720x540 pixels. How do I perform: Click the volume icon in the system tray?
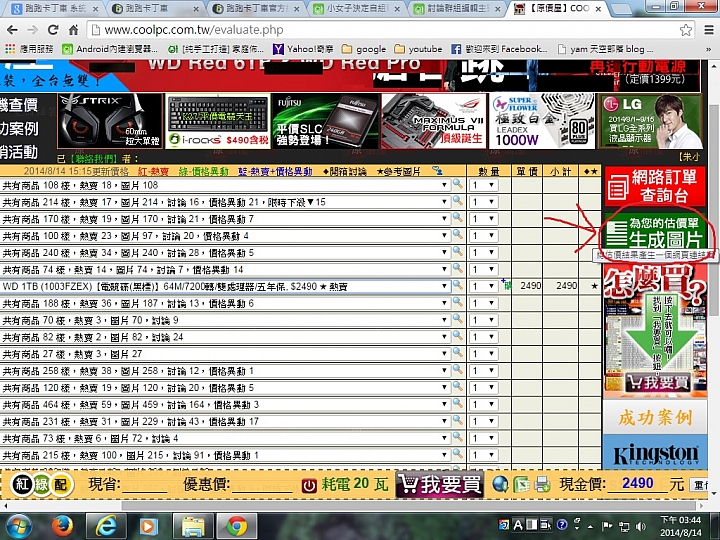click(x=640, y=527)
